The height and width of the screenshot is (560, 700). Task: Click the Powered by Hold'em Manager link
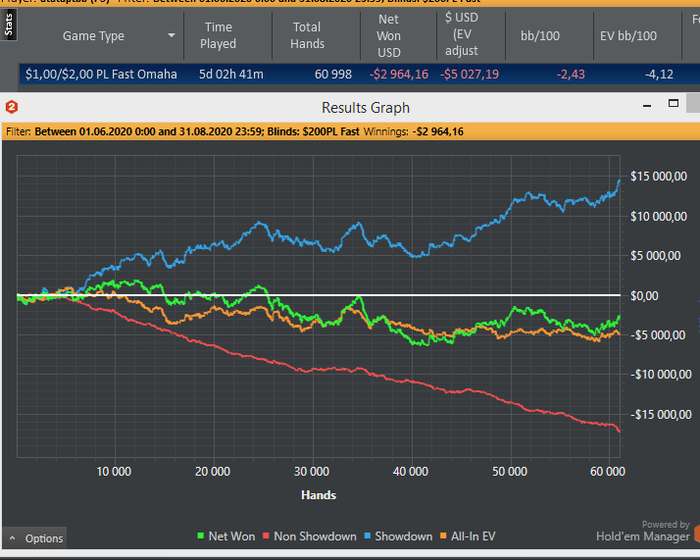pos(643,531)
